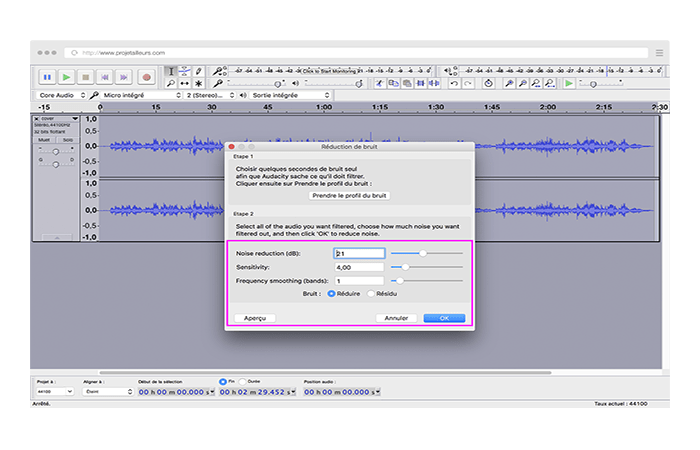Open Position audio time format arrow
Image resolution: width=700 pixels, height=450 pixels.
[378, 392]
